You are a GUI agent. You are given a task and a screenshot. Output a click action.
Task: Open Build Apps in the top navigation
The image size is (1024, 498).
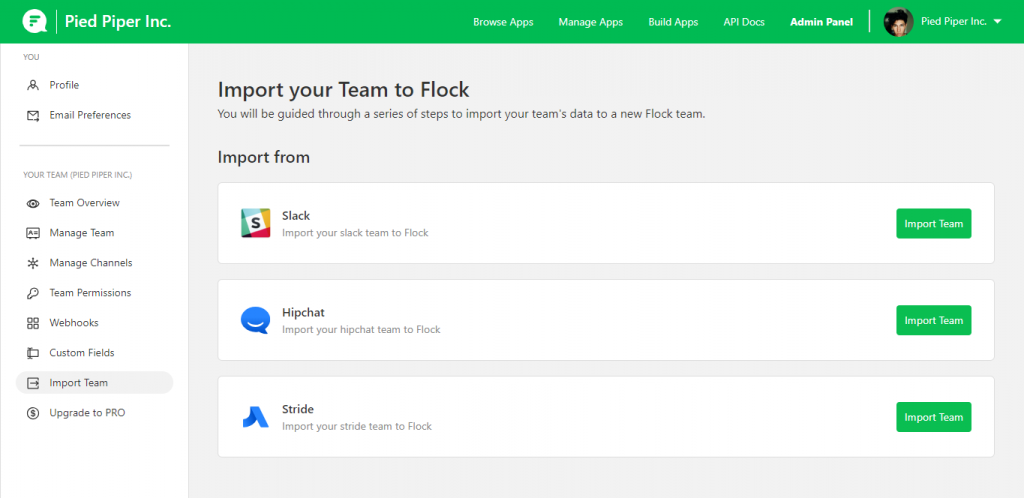[673, 22]
